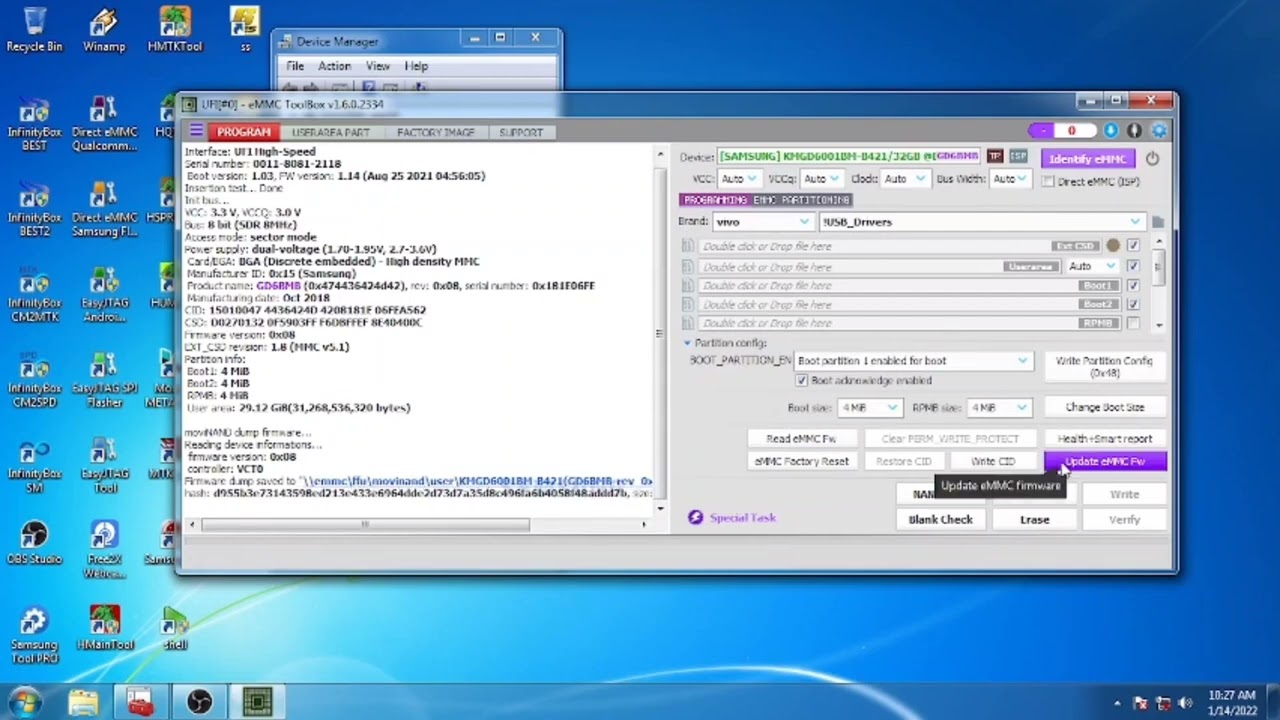Image resolution: width=1280 pixels, height=720 pixels.
Task: Open the VCCq voltage dropdown
Action: [x=823, y=179]
